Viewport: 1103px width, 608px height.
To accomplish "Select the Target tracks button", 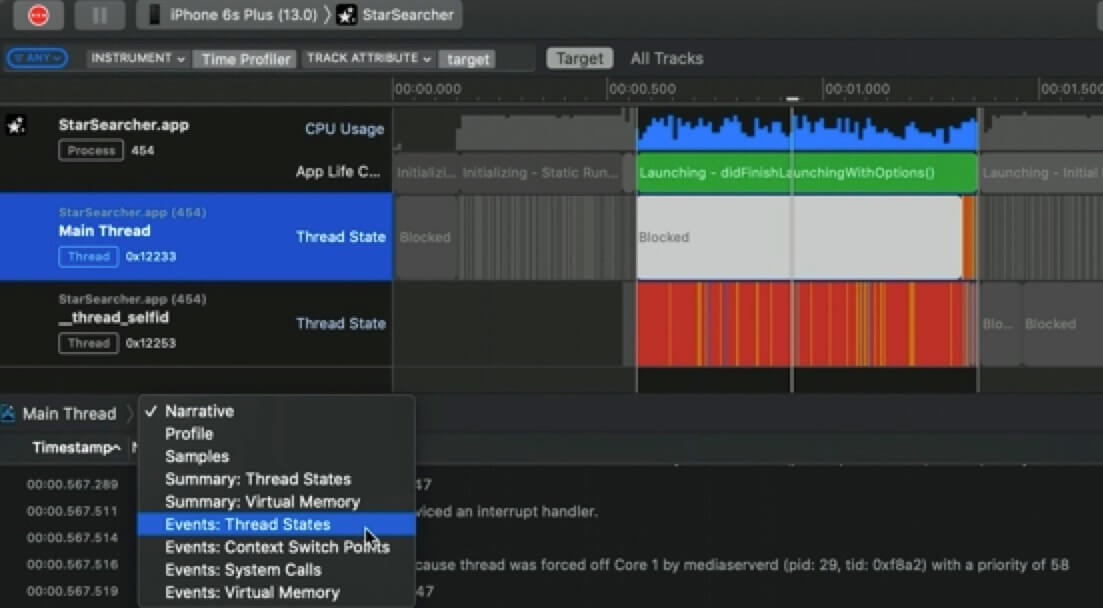I will pos(579,58).
